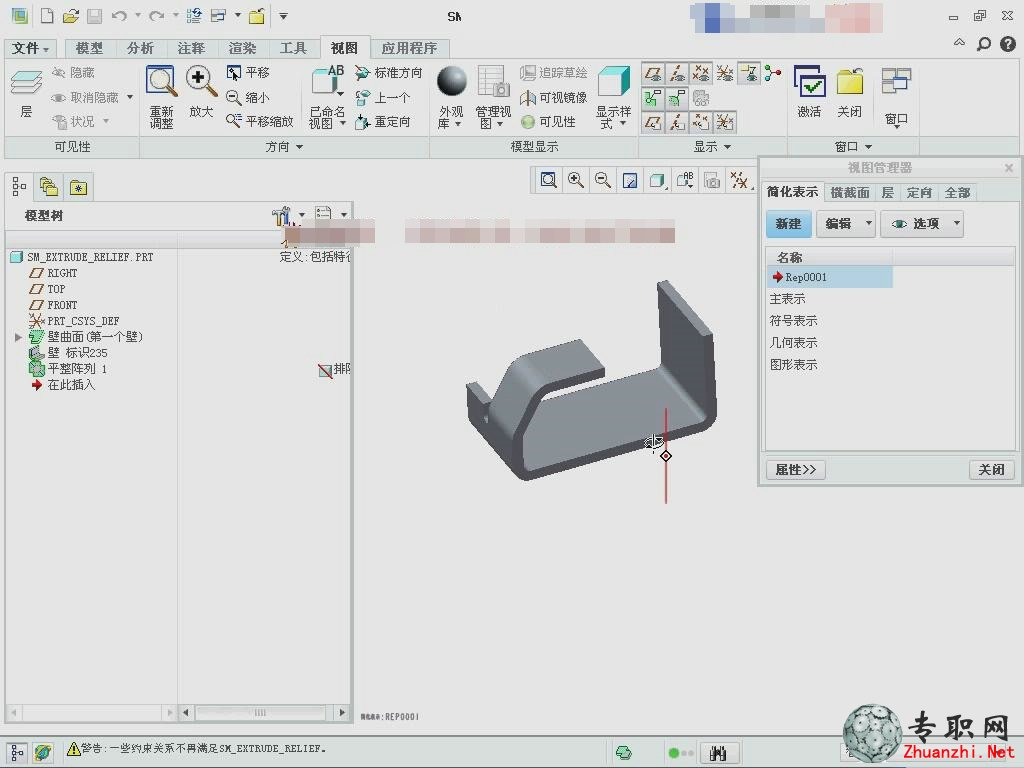Toggle point display in 显示 group
Image resolution: width=1024 pixels, height=768 pixels.
701,73
